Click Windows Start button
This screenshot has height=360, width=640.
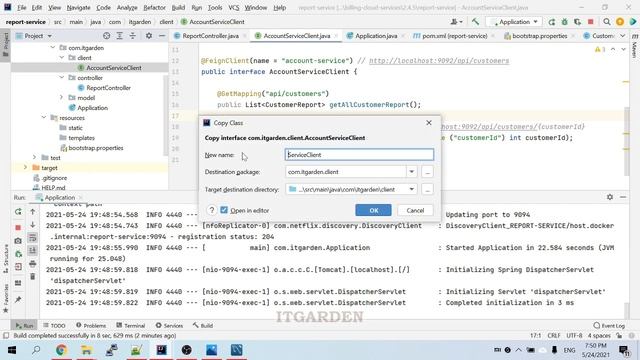pyautogui.click(x=11, y=350)
